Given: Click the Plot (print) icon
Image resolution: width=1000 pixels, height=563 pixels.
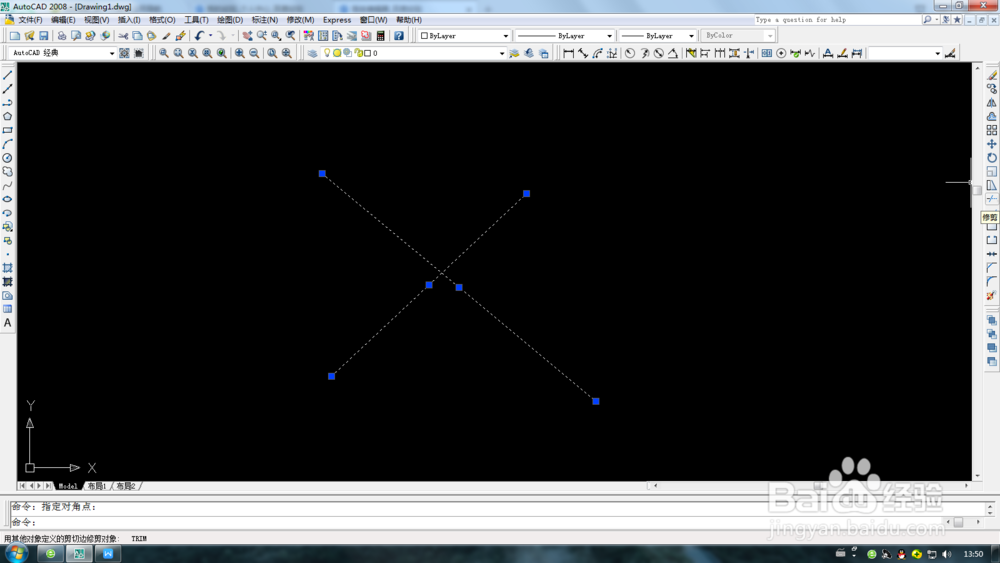Looking at the screenshot, I should (x=62, y=36).
